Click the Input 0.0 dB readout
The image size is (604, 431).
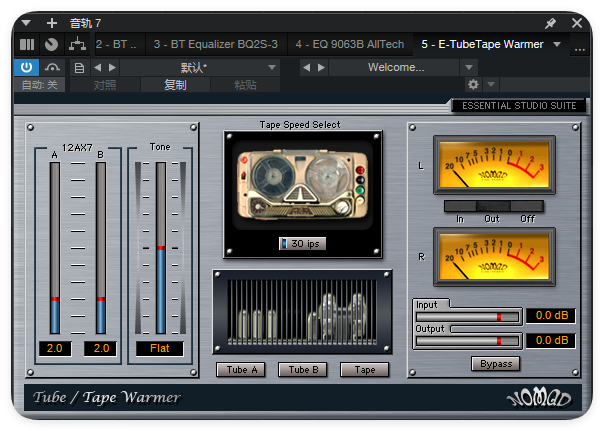tap(551, 315)
